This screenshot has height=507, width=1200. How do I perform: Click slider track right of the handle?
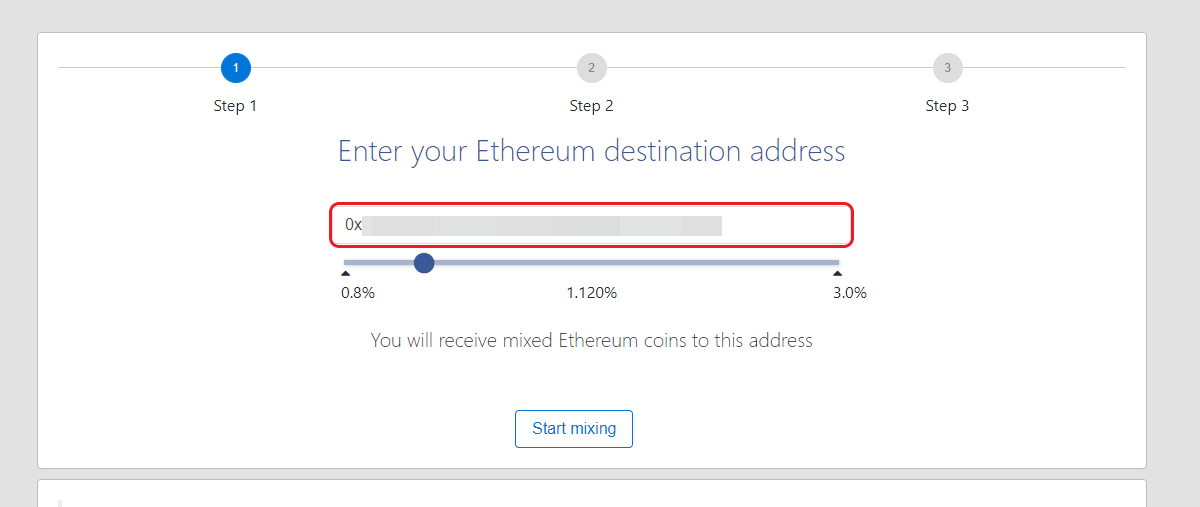click(630, 263)
